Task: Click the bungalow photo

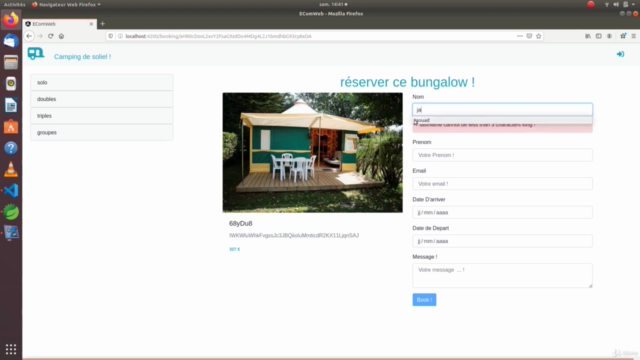Action: click(x=313, y=153)
